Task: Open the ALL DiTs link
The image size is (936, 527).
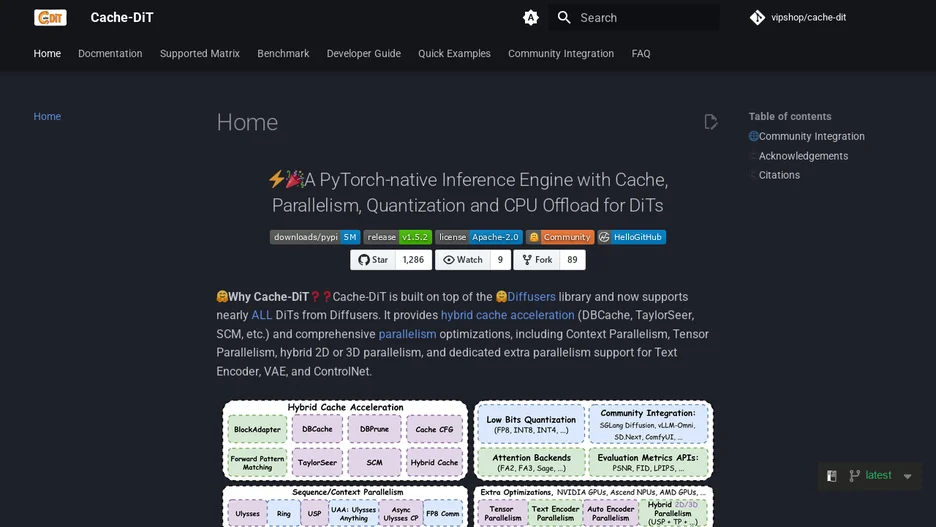Action: click(x=261, y=315)
